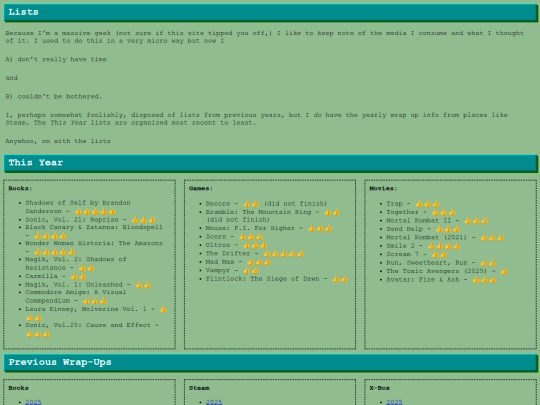
Task: Select Magik, Vol. 2: Shadows of Resistance entry
Action: click(x=76, y=263)
